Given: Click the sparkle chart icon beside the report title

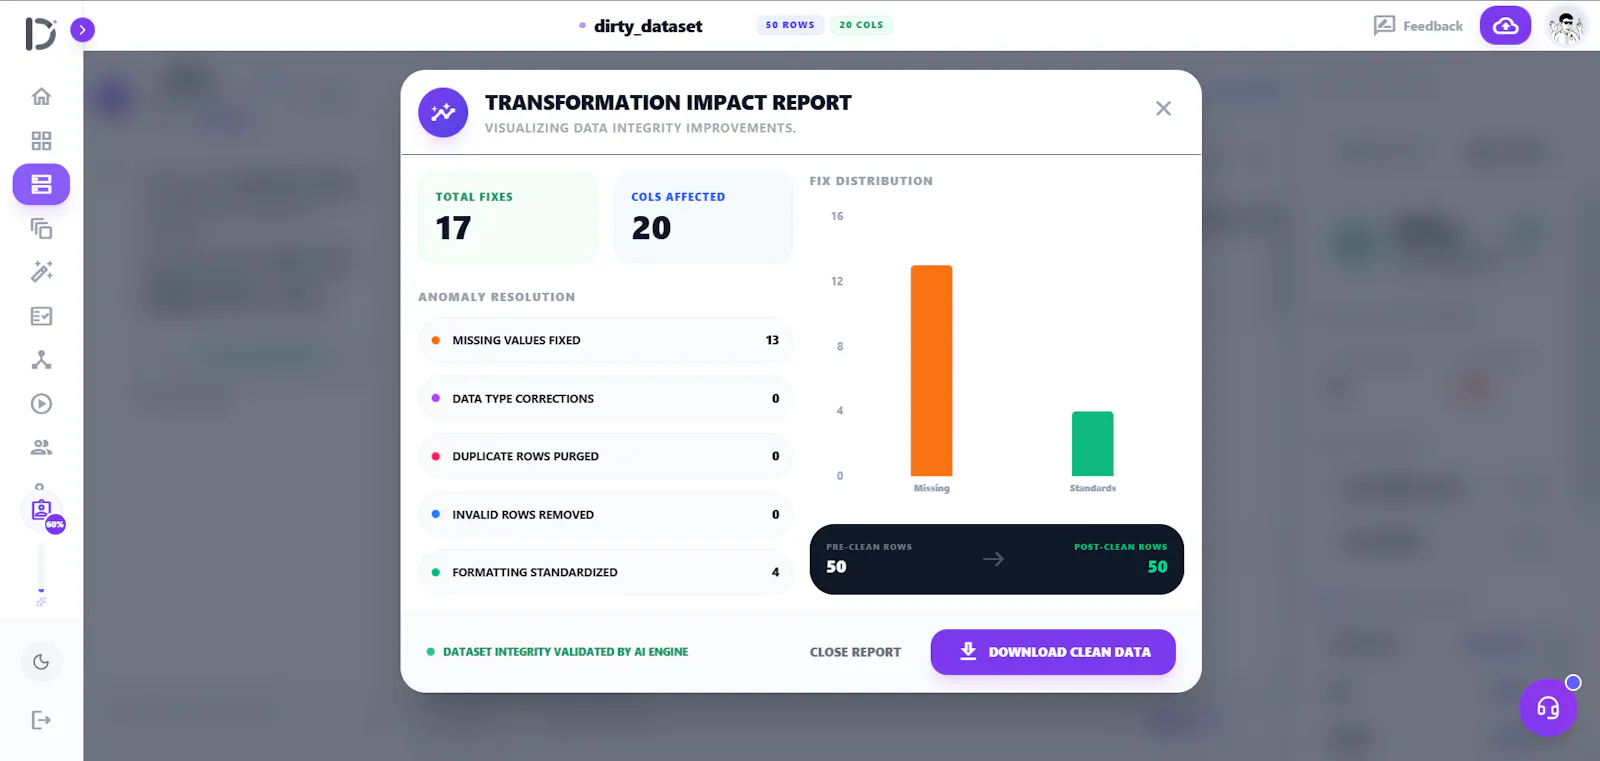Looking at the screenshot, I should [x=443, y=112].
